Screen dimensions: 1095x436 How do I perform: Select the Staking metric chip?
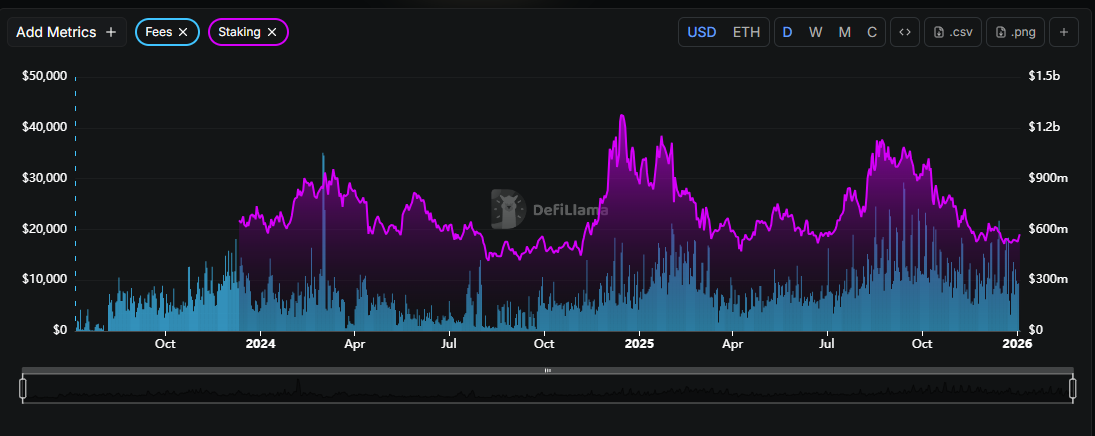(249, 32)
